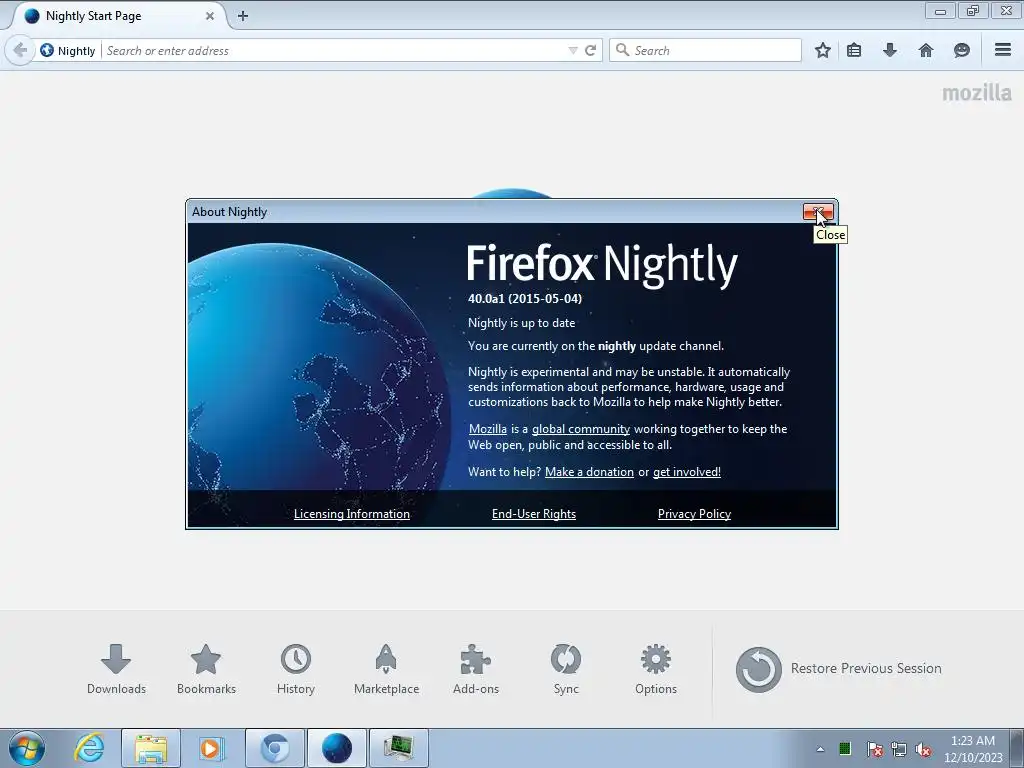Open the network tray icon
Screen dimensions: 1024x768
click(x=899, y=749)
